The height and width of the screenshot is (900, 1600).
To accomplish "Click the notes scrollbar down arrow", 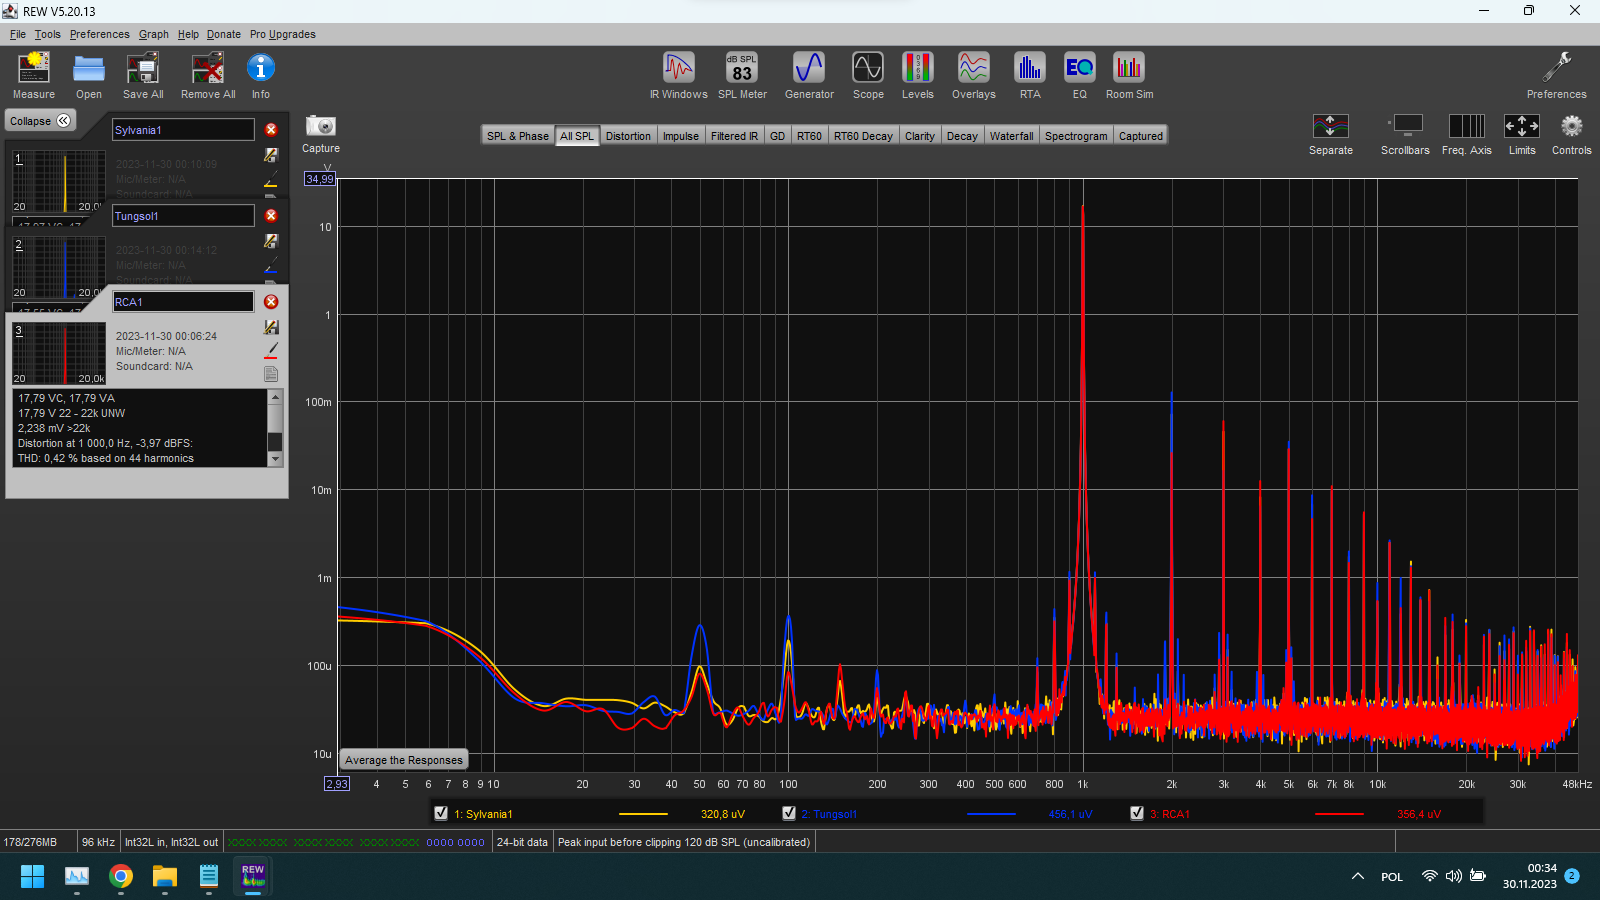I will click(x=275, y=459).
